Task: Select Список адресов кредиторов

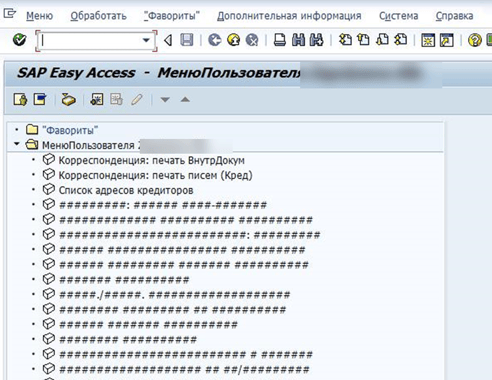Action: coord(126,190)
